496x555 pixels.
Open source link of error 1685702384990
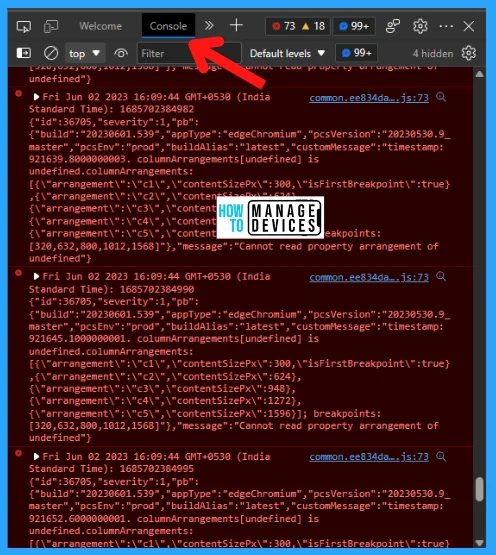(x=369, y=277)
